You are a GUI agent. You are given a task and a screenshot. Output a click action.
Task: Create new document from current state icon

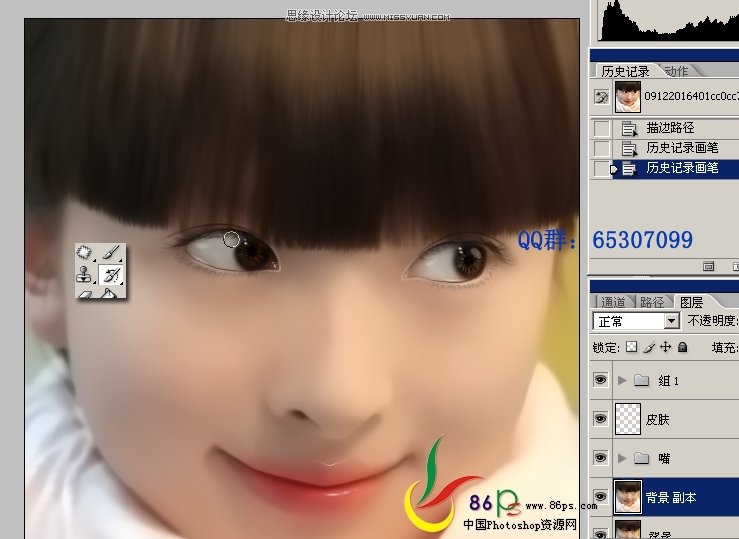(x=708, y=267)
